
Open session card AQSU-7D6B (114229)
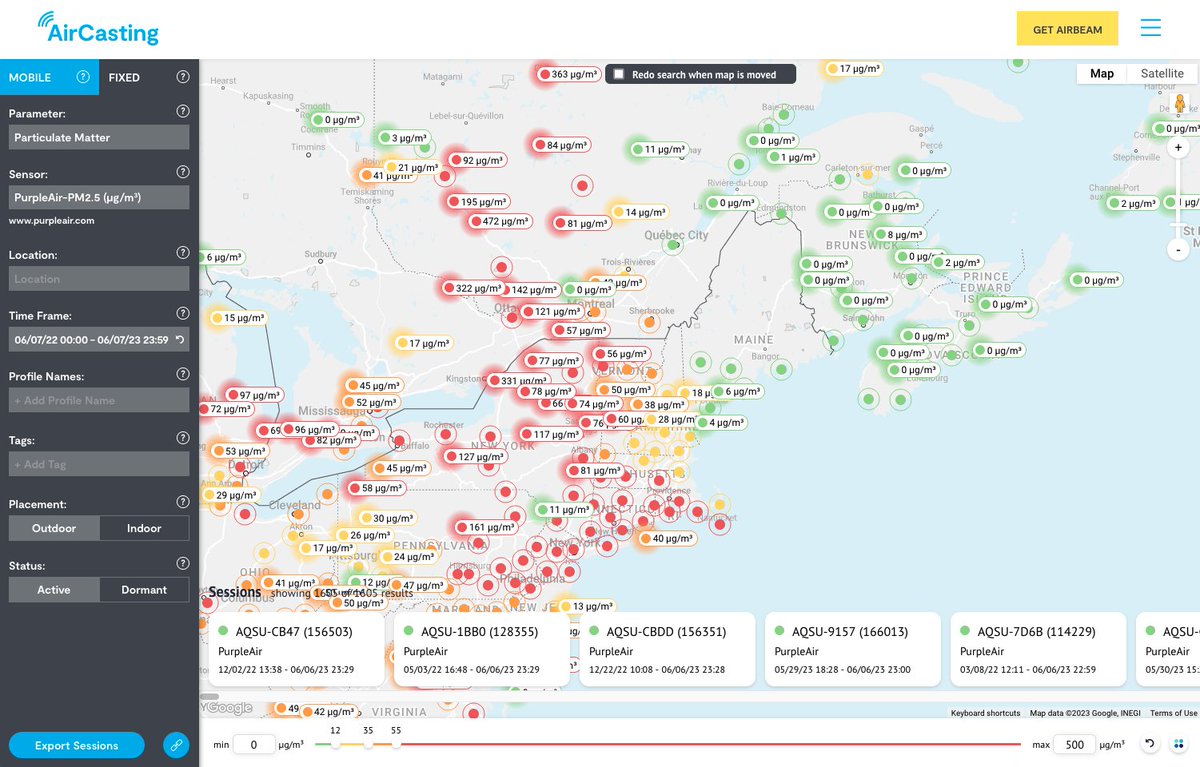click(1038, 649)
